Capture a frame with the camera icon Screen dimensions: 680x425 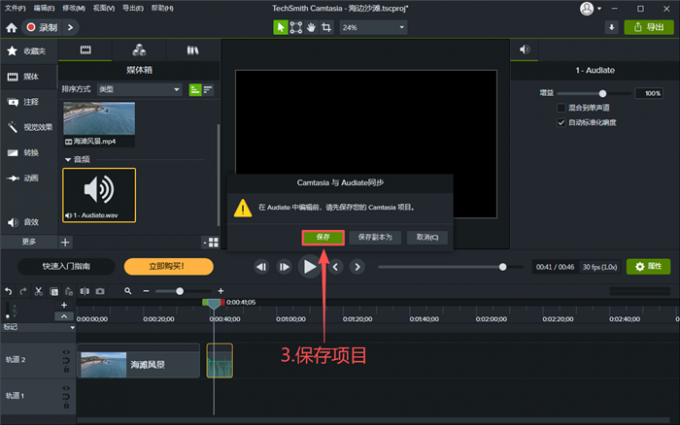point(100,291)
